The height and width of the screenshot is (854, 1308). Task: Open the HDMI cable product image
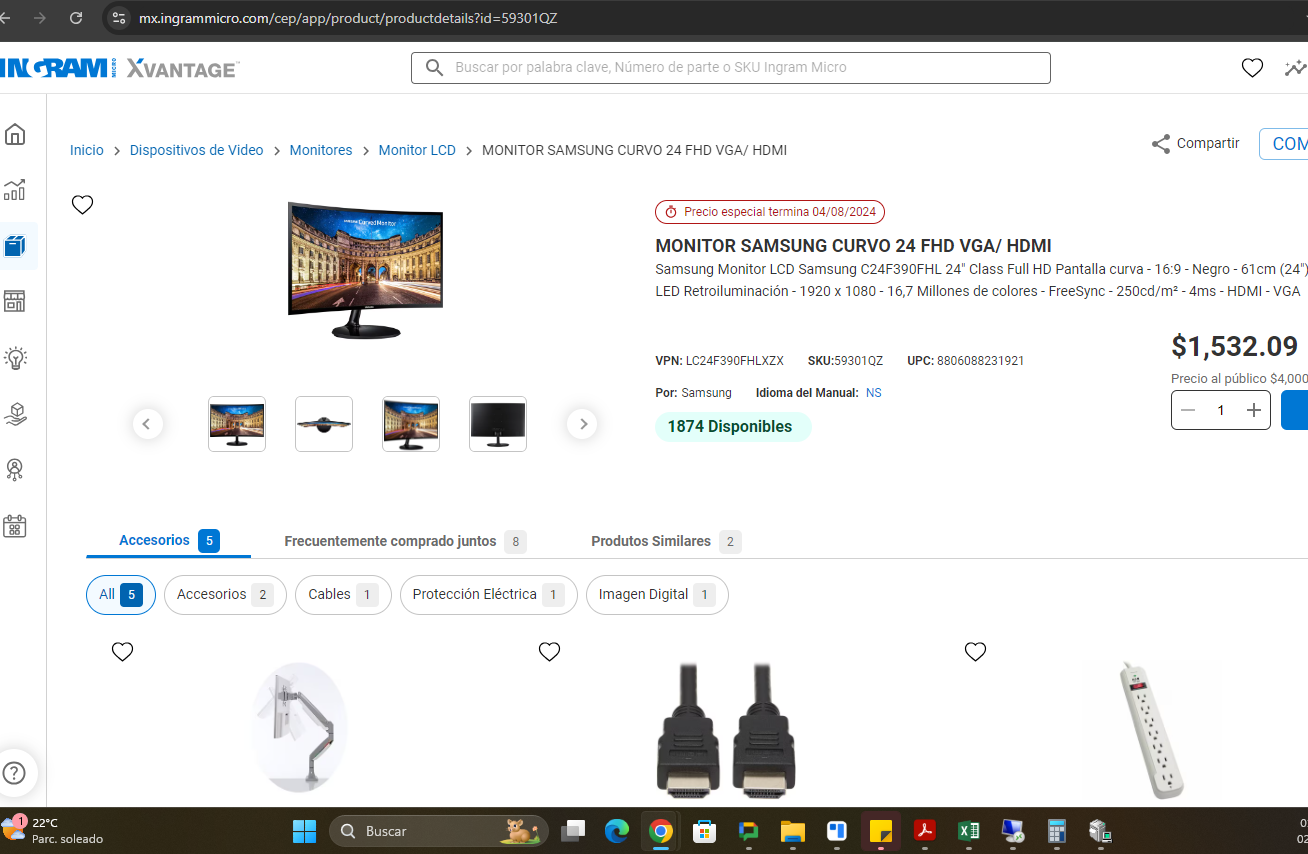point(726,730)
